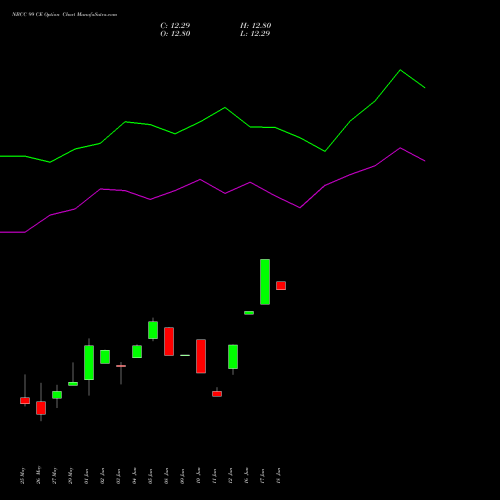Screen dimensions: 500x500
Task: Click the 03 Jun date label
Action: tap(118, 476)
